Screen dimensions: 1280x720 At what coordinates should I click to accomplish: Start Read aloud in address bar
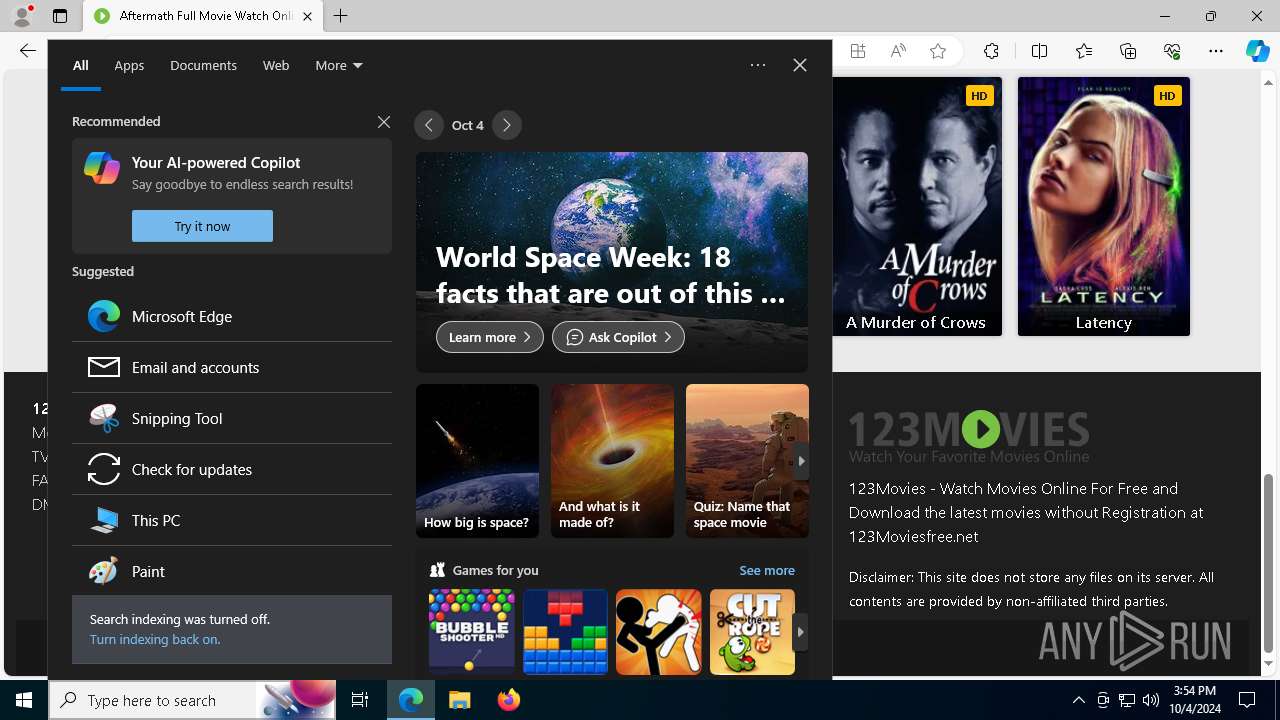coord(898,51)
